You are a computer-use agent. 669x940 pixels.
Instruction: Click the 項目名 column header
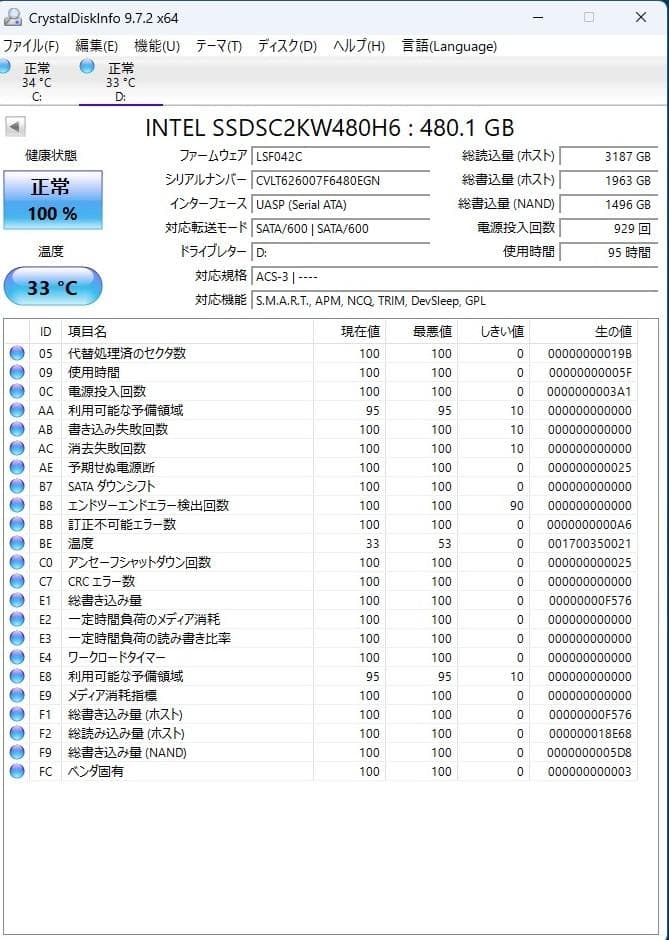(x=187, y=332)
